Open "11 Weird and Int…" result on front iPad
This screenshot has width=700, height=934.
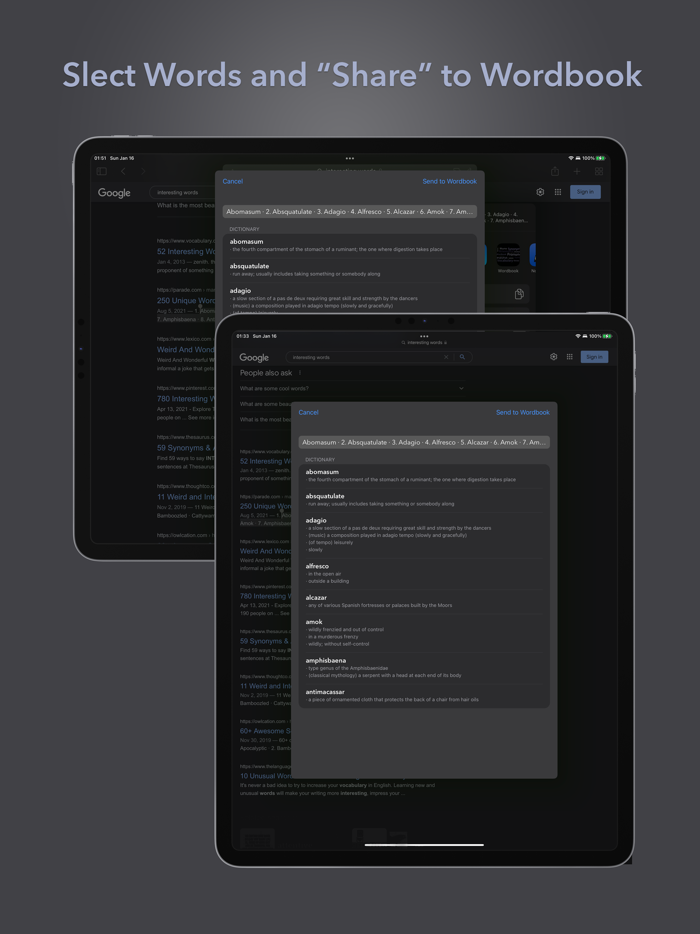point(265,686)
